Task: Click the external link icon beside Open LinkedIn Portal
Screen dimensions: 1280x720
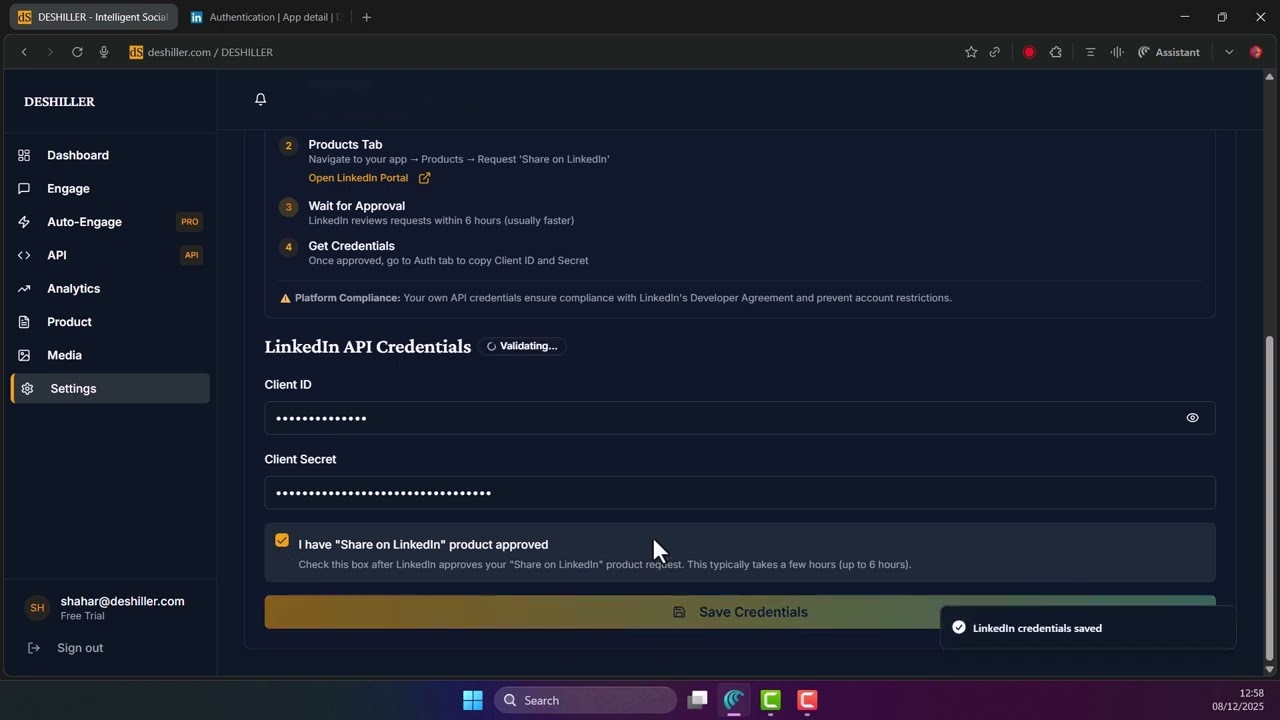Action: click(424, 178)
